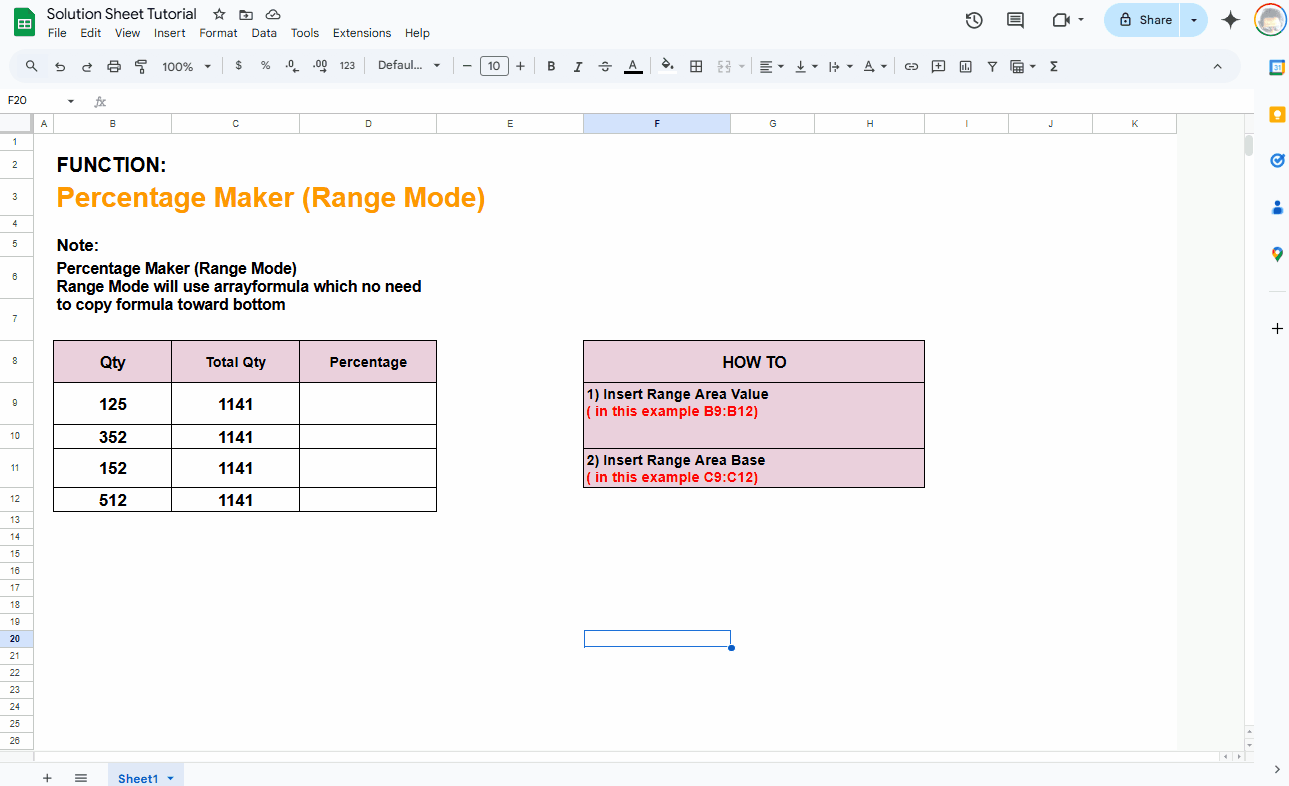Hide the menus with collapse chevron
1289x786 pixels.
(1217, 66)
